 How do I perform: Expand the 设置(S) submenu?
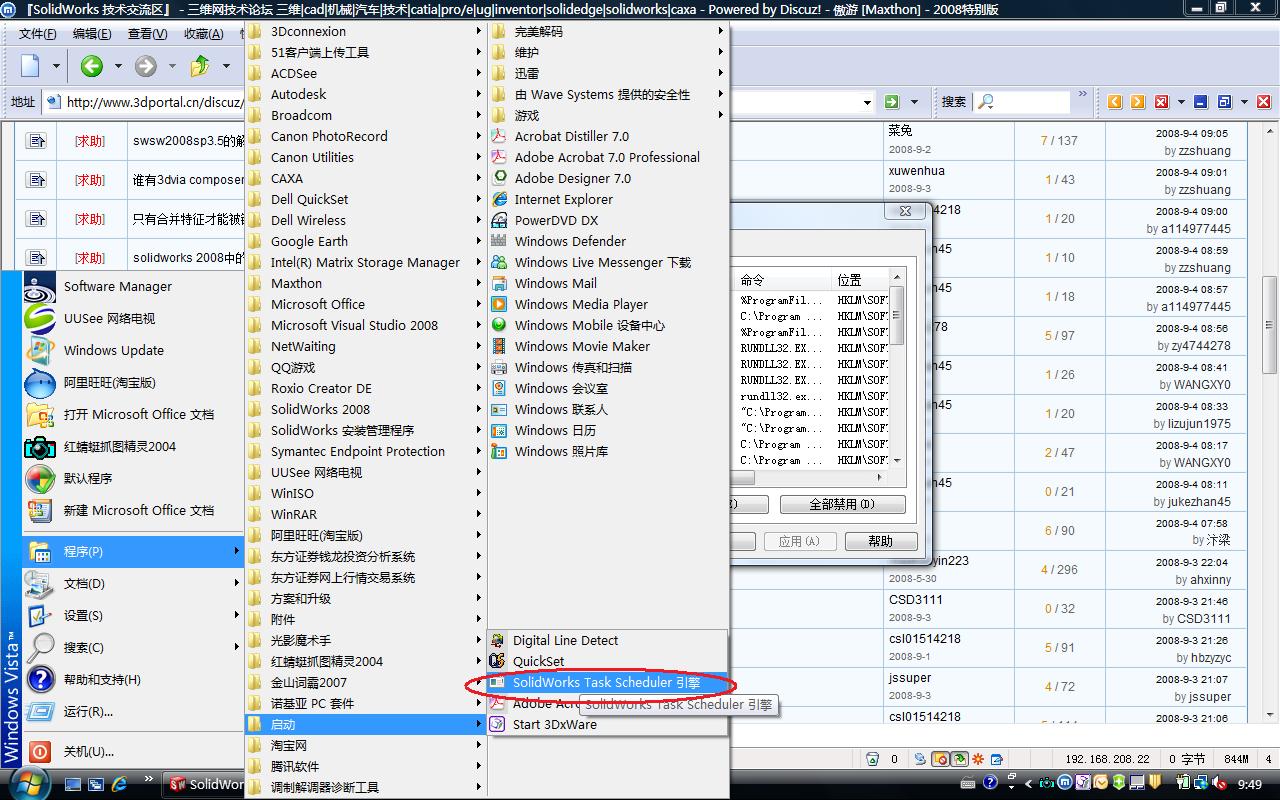tap(133, 615)
